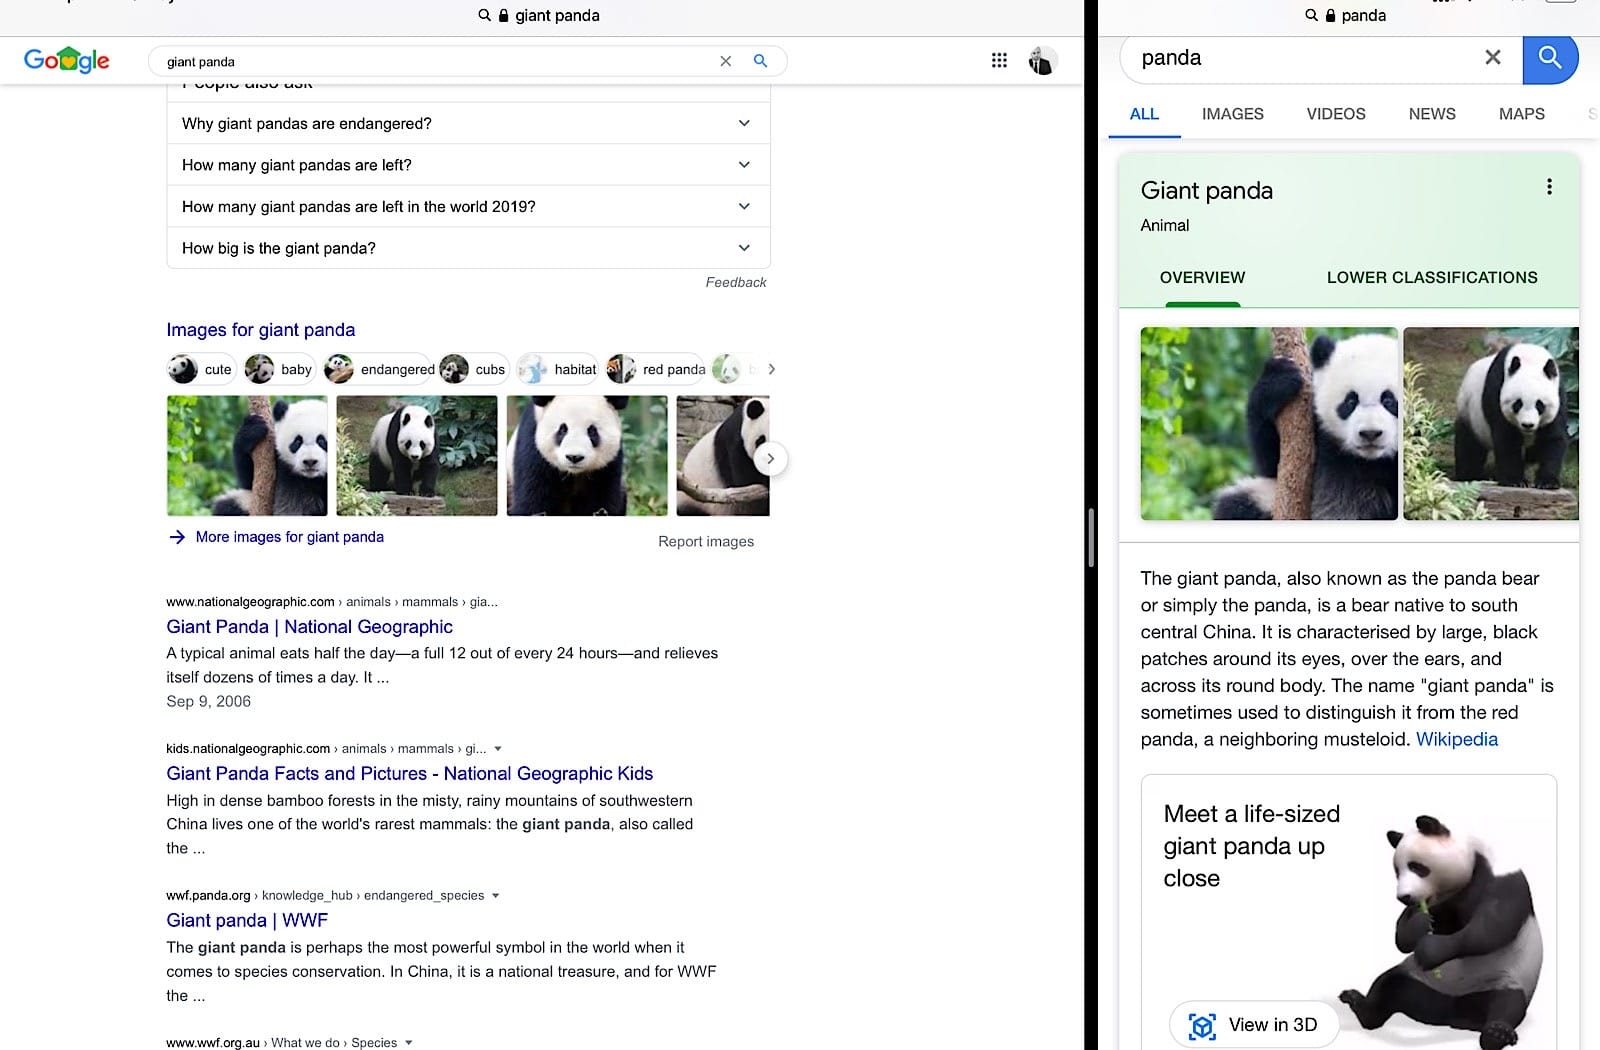Click the lock icon in the right address bar
1600x1050 pixels.
tap(1330, 15)
